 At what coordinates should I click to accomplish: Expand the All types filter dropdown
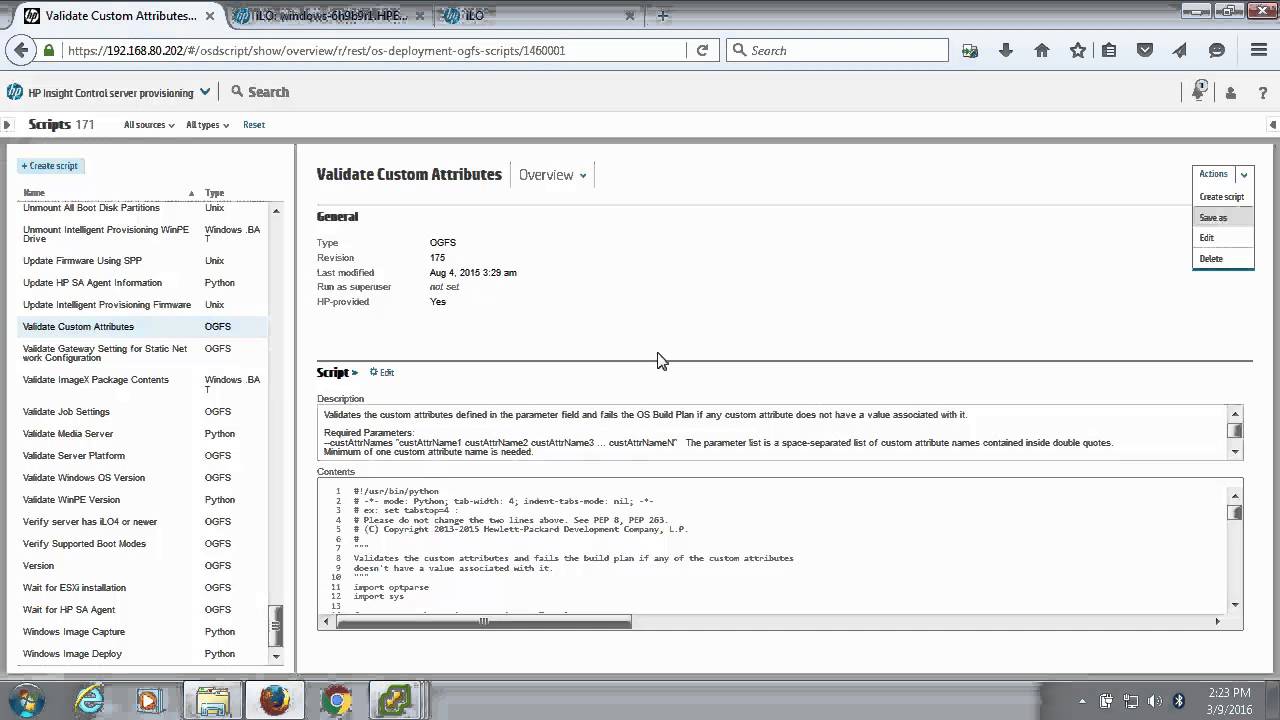[x=207, y=125]
